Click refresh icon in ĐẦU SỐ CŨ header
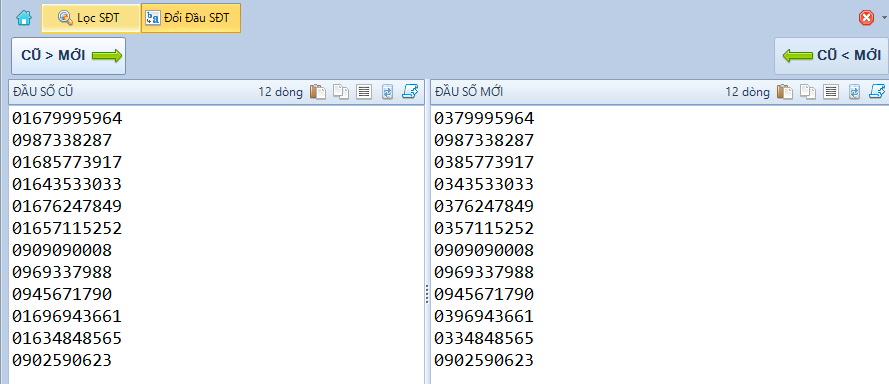This screenshot has width=889, height=384. tap(387, 92)
